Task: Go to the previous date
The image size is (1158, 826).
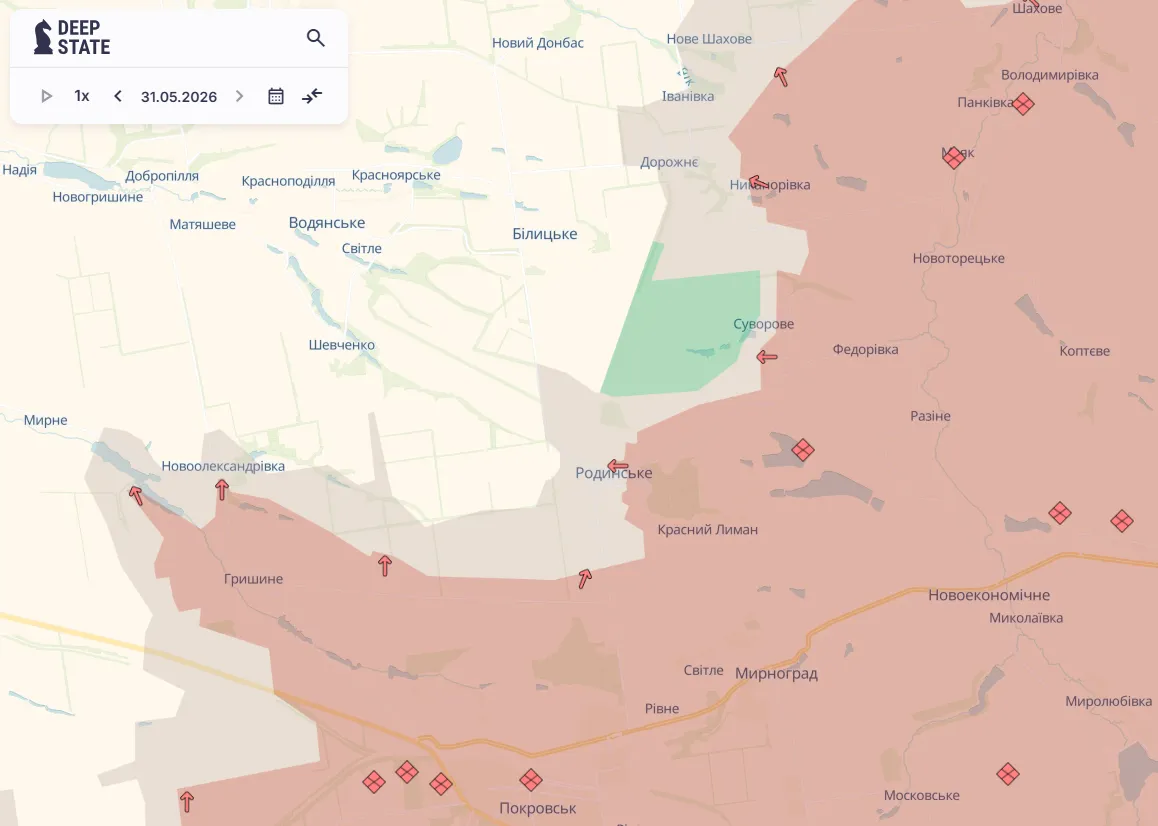Action: (x=117, y=96)
